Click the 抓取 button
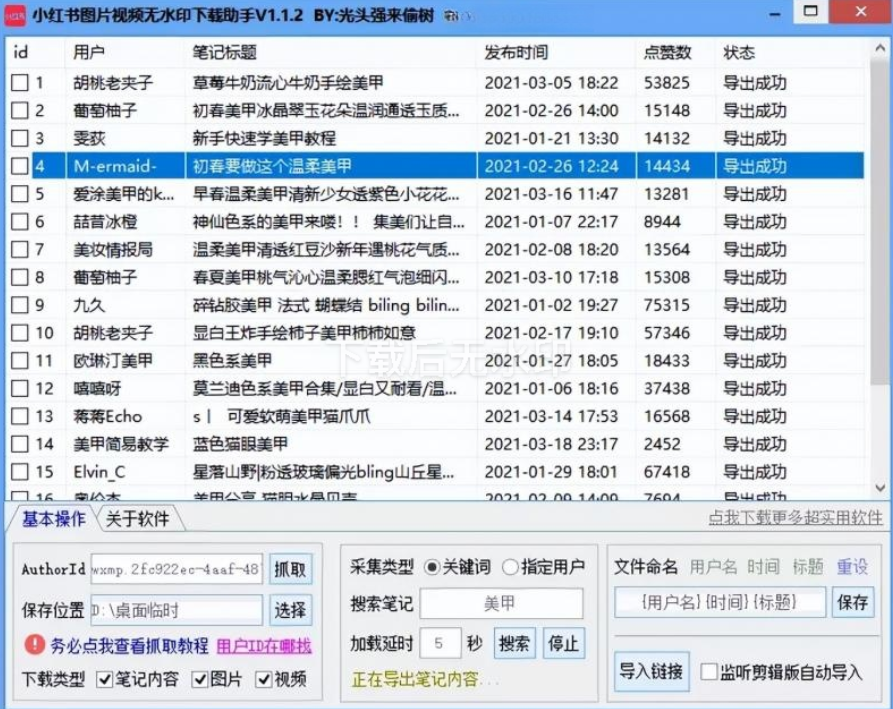893x709 pixels. [290, 569]
